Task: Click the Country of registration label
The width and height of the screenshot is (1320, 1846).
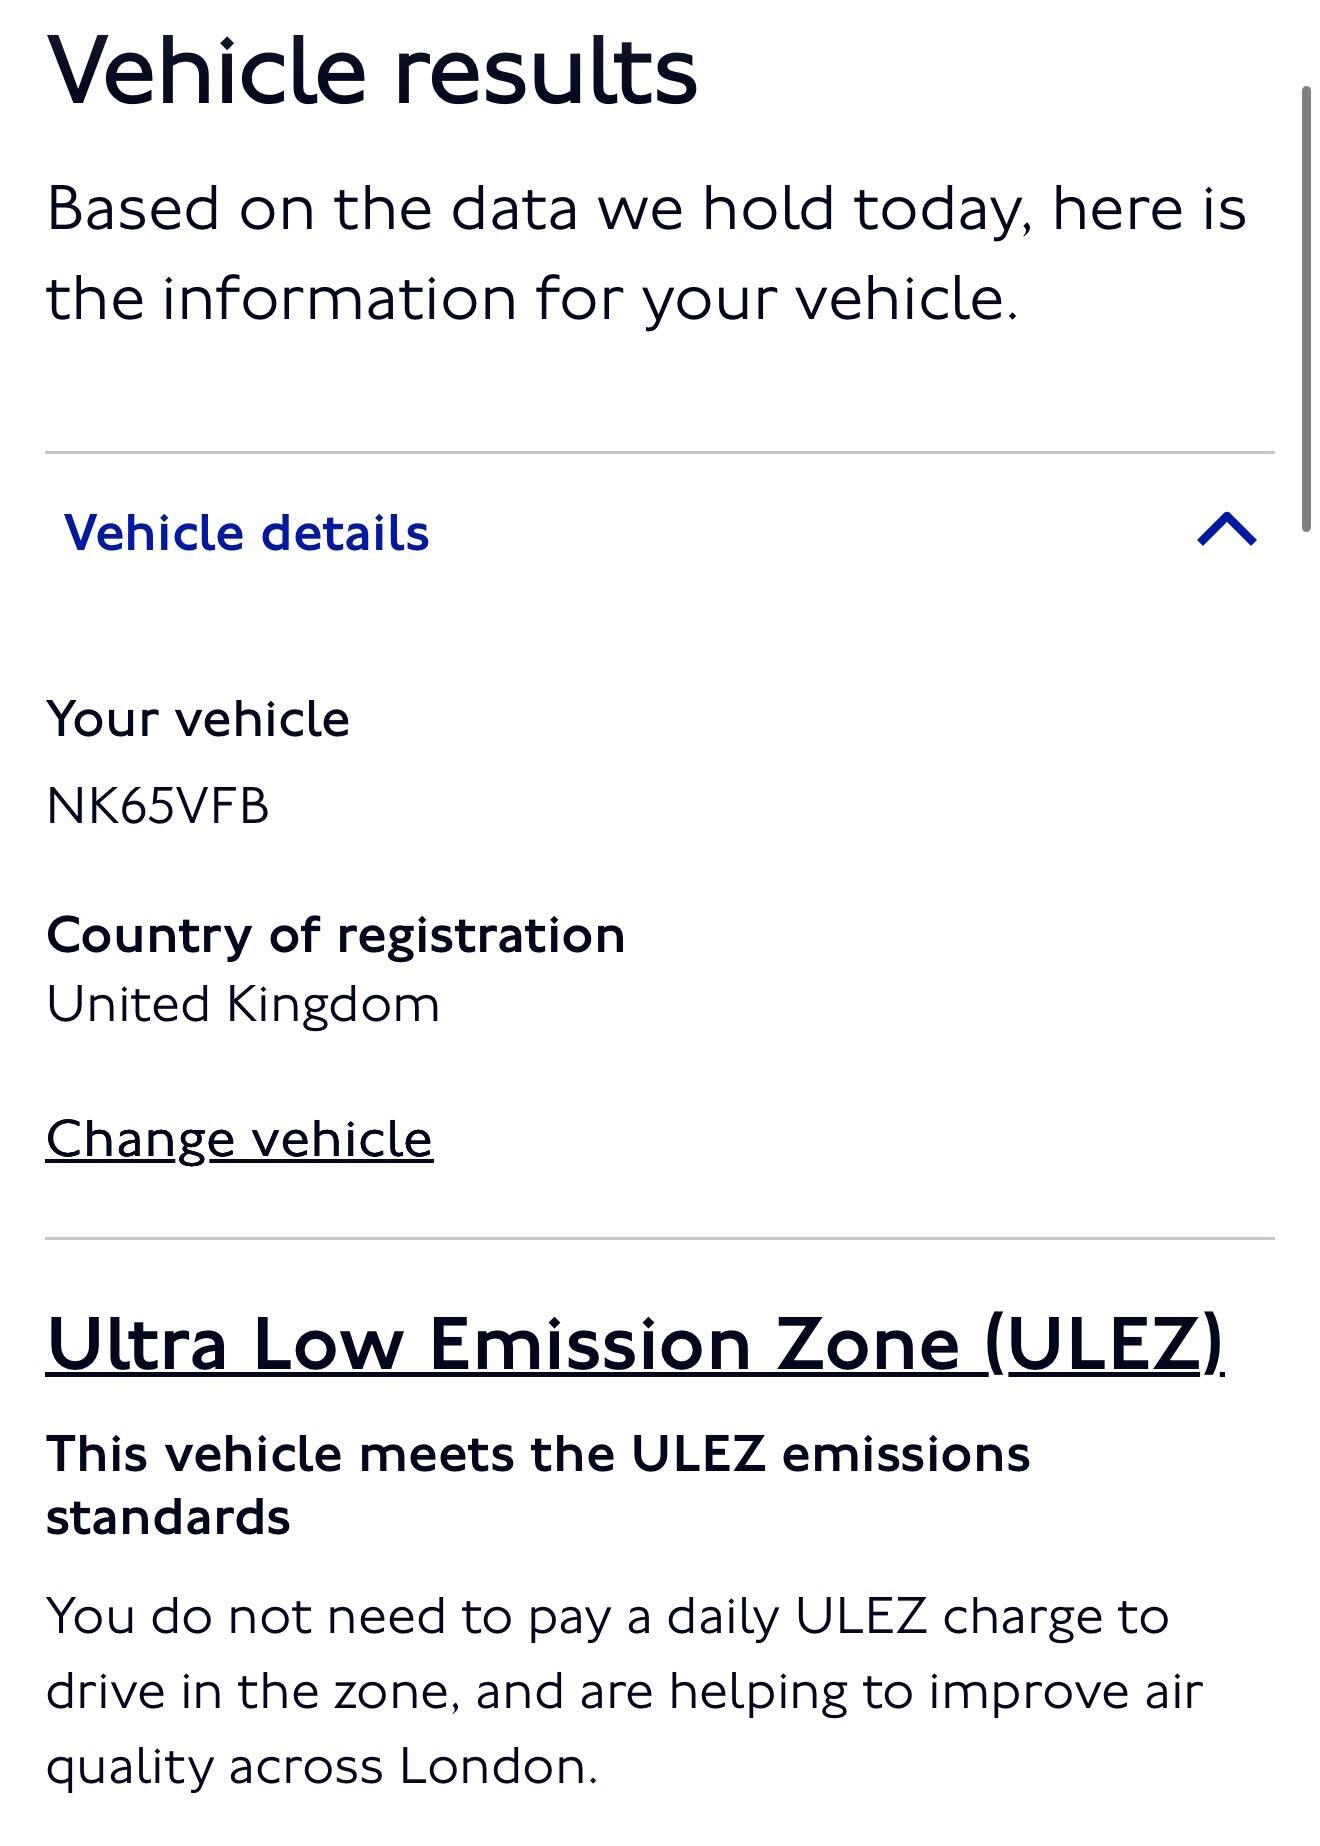Action: point(335,935)
